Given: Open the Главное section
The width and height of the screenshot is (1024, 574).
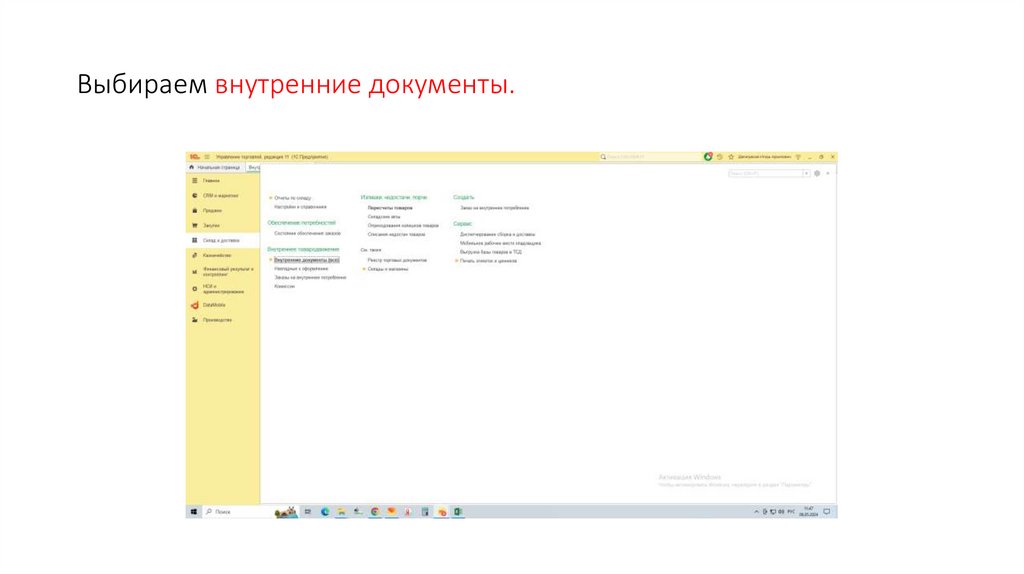Looking at the screenshot, I should tap(211, 180).
